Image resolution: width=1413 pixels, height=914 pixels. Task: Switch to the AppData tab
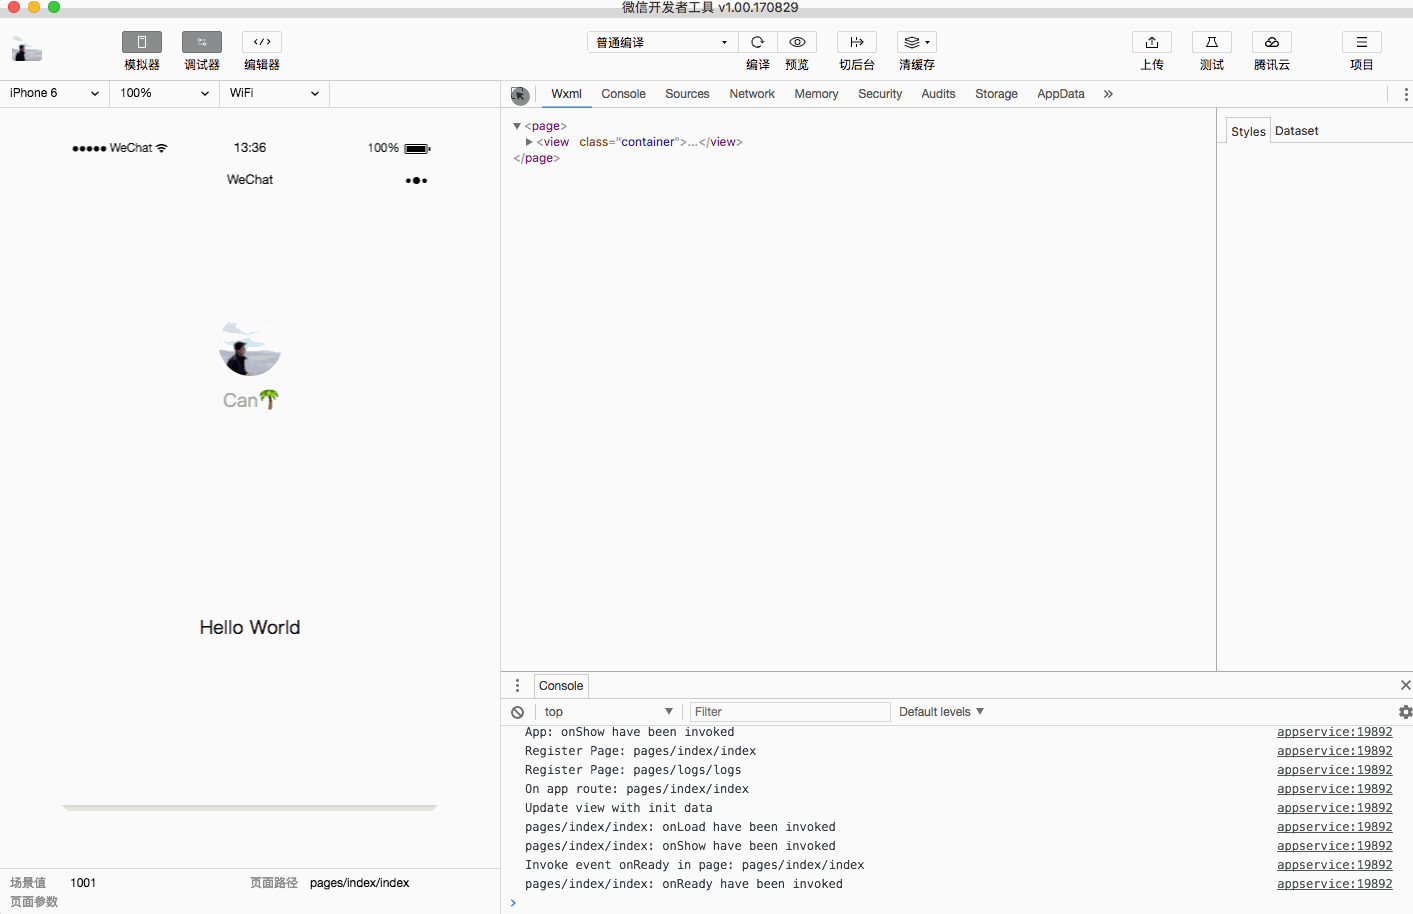1061,94
